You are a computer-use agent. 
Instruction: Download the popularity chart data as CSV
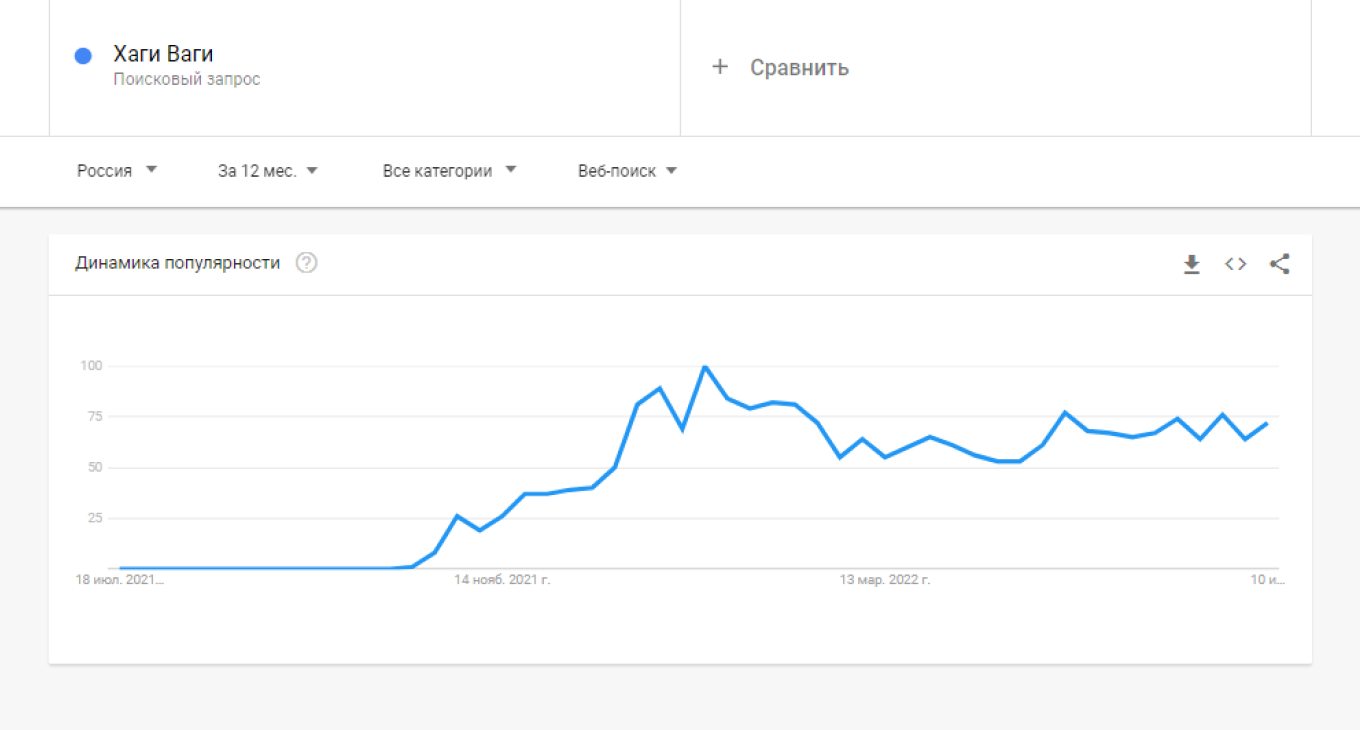(1191, 264)
